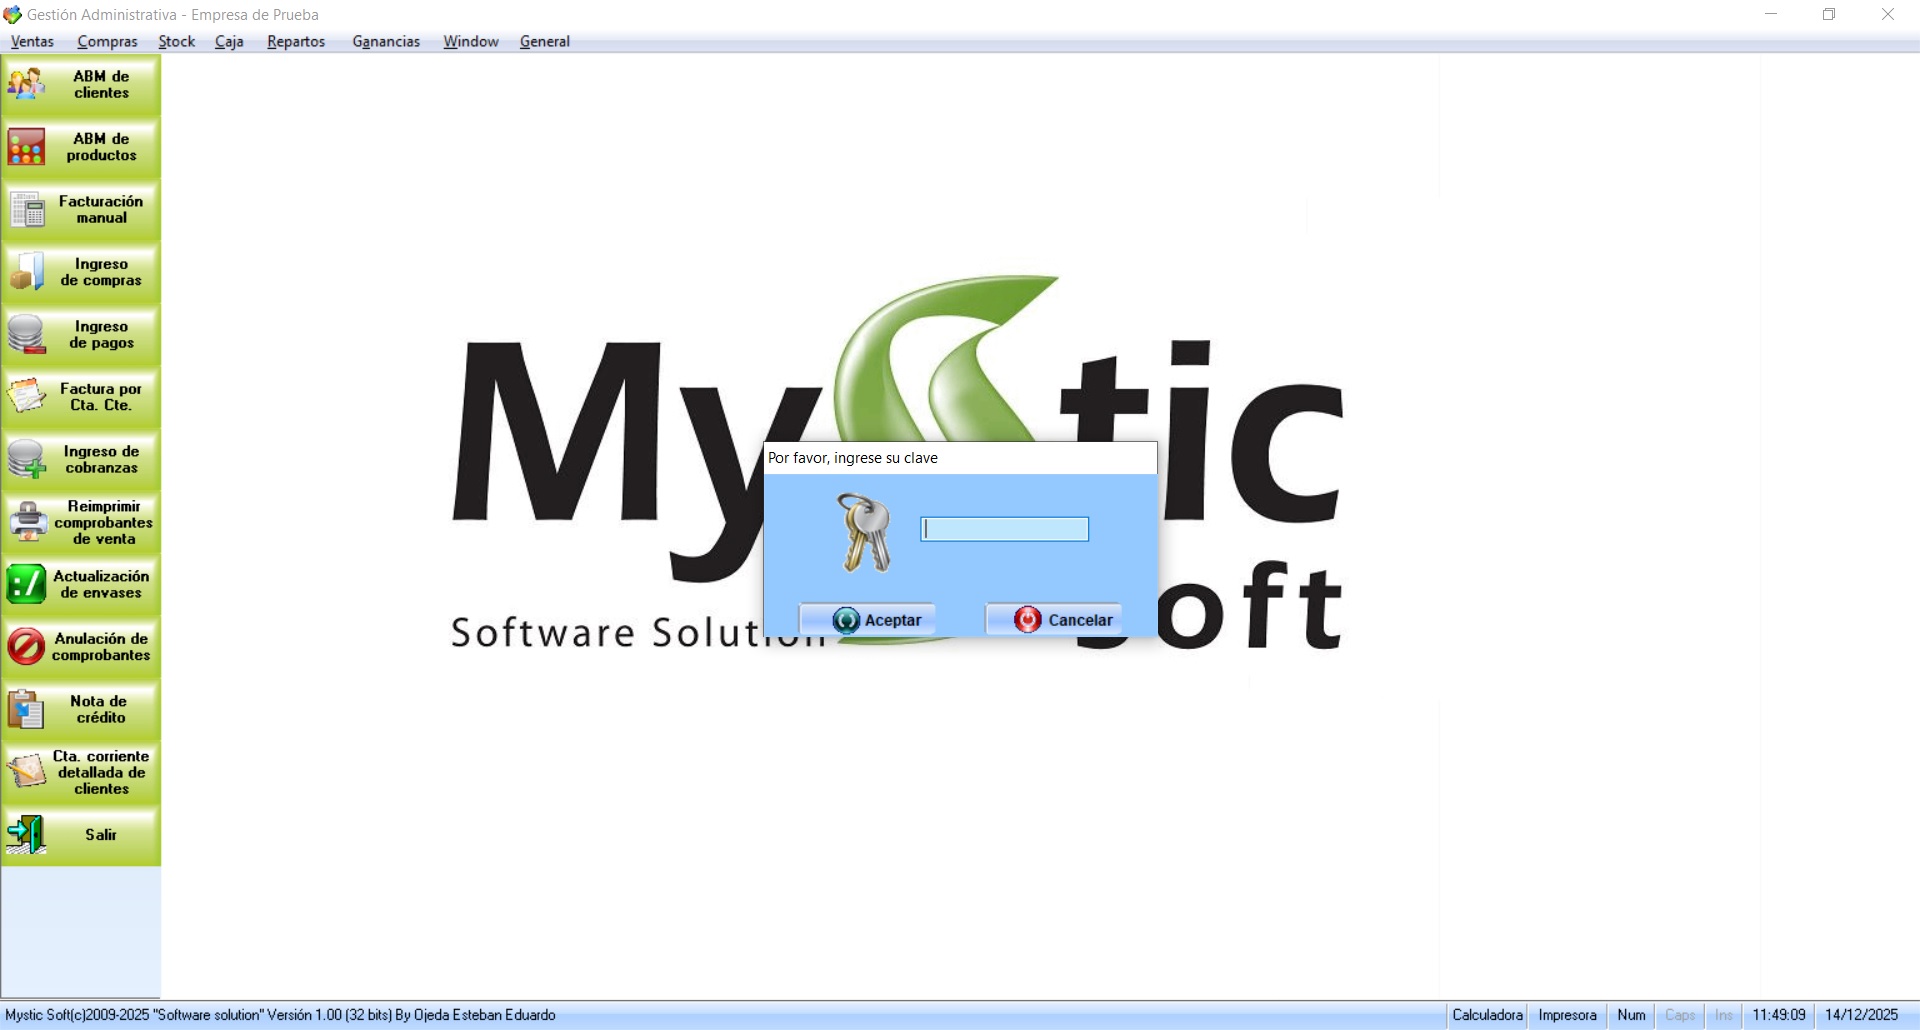
Task: Open Ingreso de pagos
Action: click(81, 335)
